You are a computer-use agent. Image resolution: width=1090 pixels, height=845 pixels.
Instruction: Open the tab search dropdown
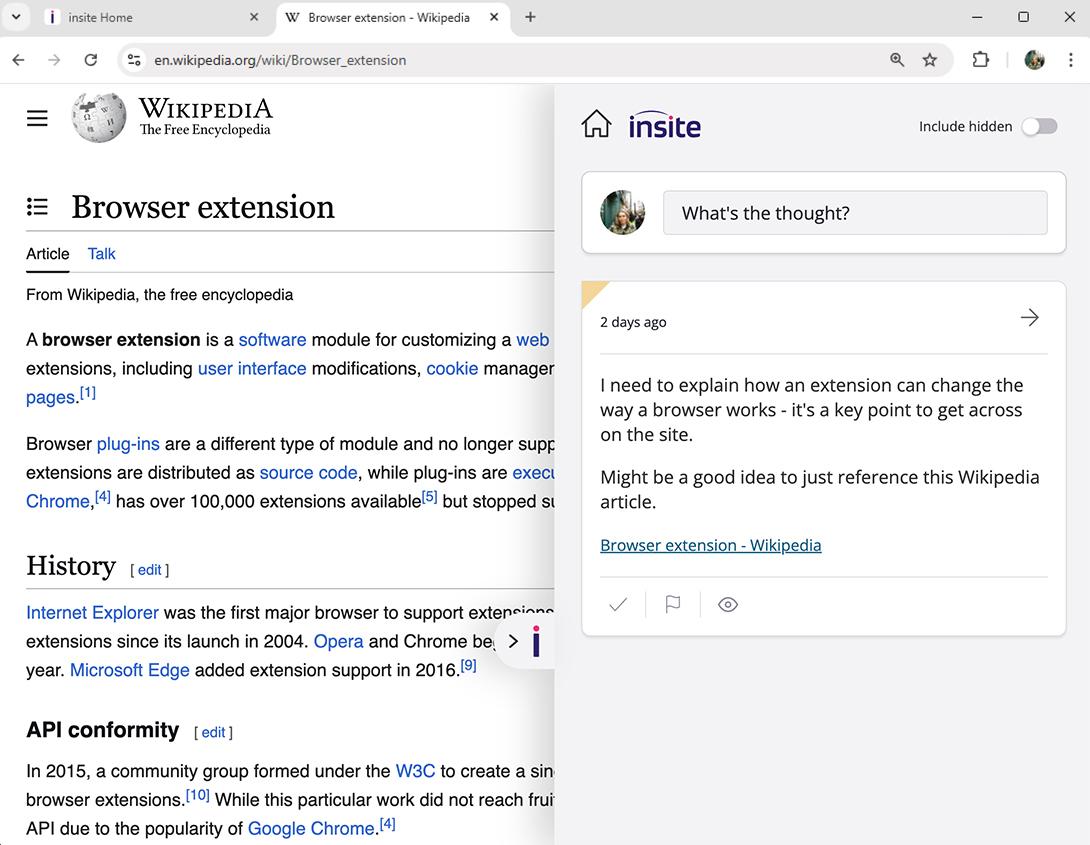tap(16, 17)
